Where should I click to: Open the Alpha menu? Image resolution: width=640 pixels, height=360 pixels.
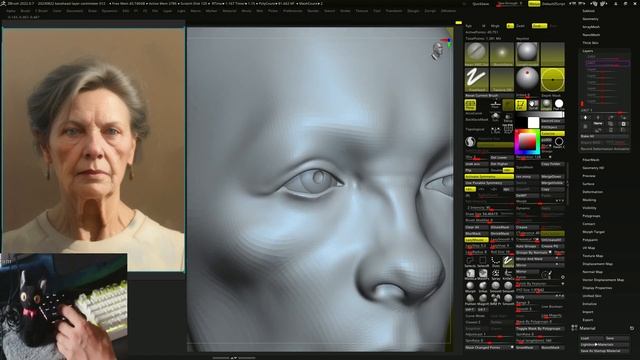[x=11, y=11]
